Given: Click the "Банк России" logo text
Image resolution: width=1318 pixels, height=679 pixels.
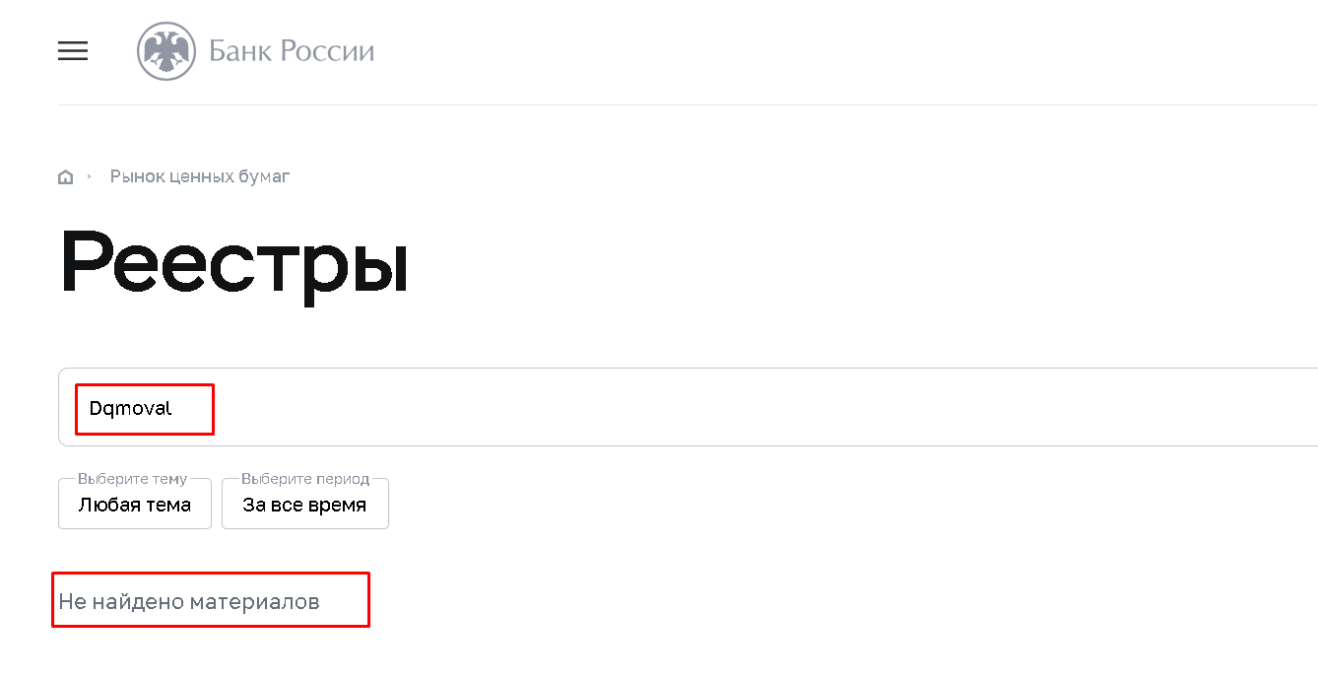Looking at the screenshot, I should coord(291,51).
